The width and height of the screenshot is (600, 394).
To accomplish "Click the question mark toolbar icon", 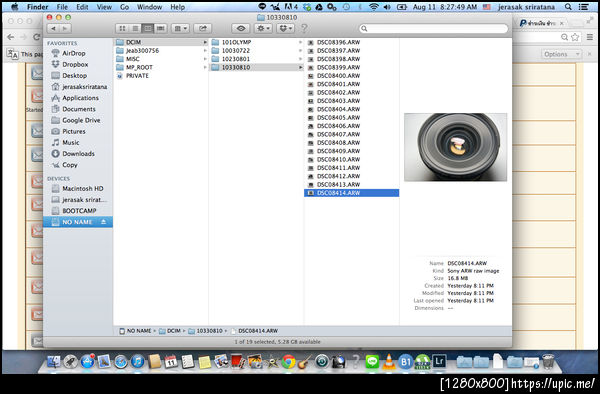I will coord(304,28).
